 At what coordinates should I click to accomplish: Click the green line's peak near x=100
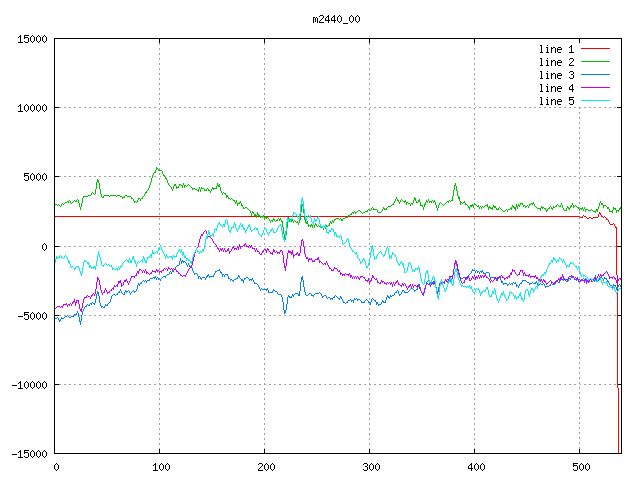pyautogui.click(x=158, y=169)
